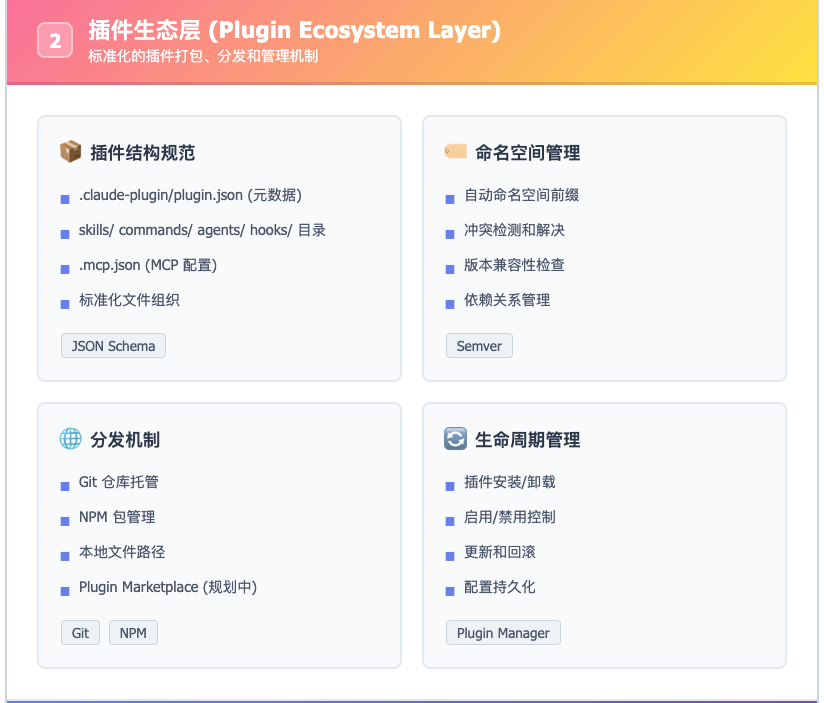This screenshot has height=703, width=824.
Task: Click the 冲突检测和解决 list item
Action: (514, 230)
